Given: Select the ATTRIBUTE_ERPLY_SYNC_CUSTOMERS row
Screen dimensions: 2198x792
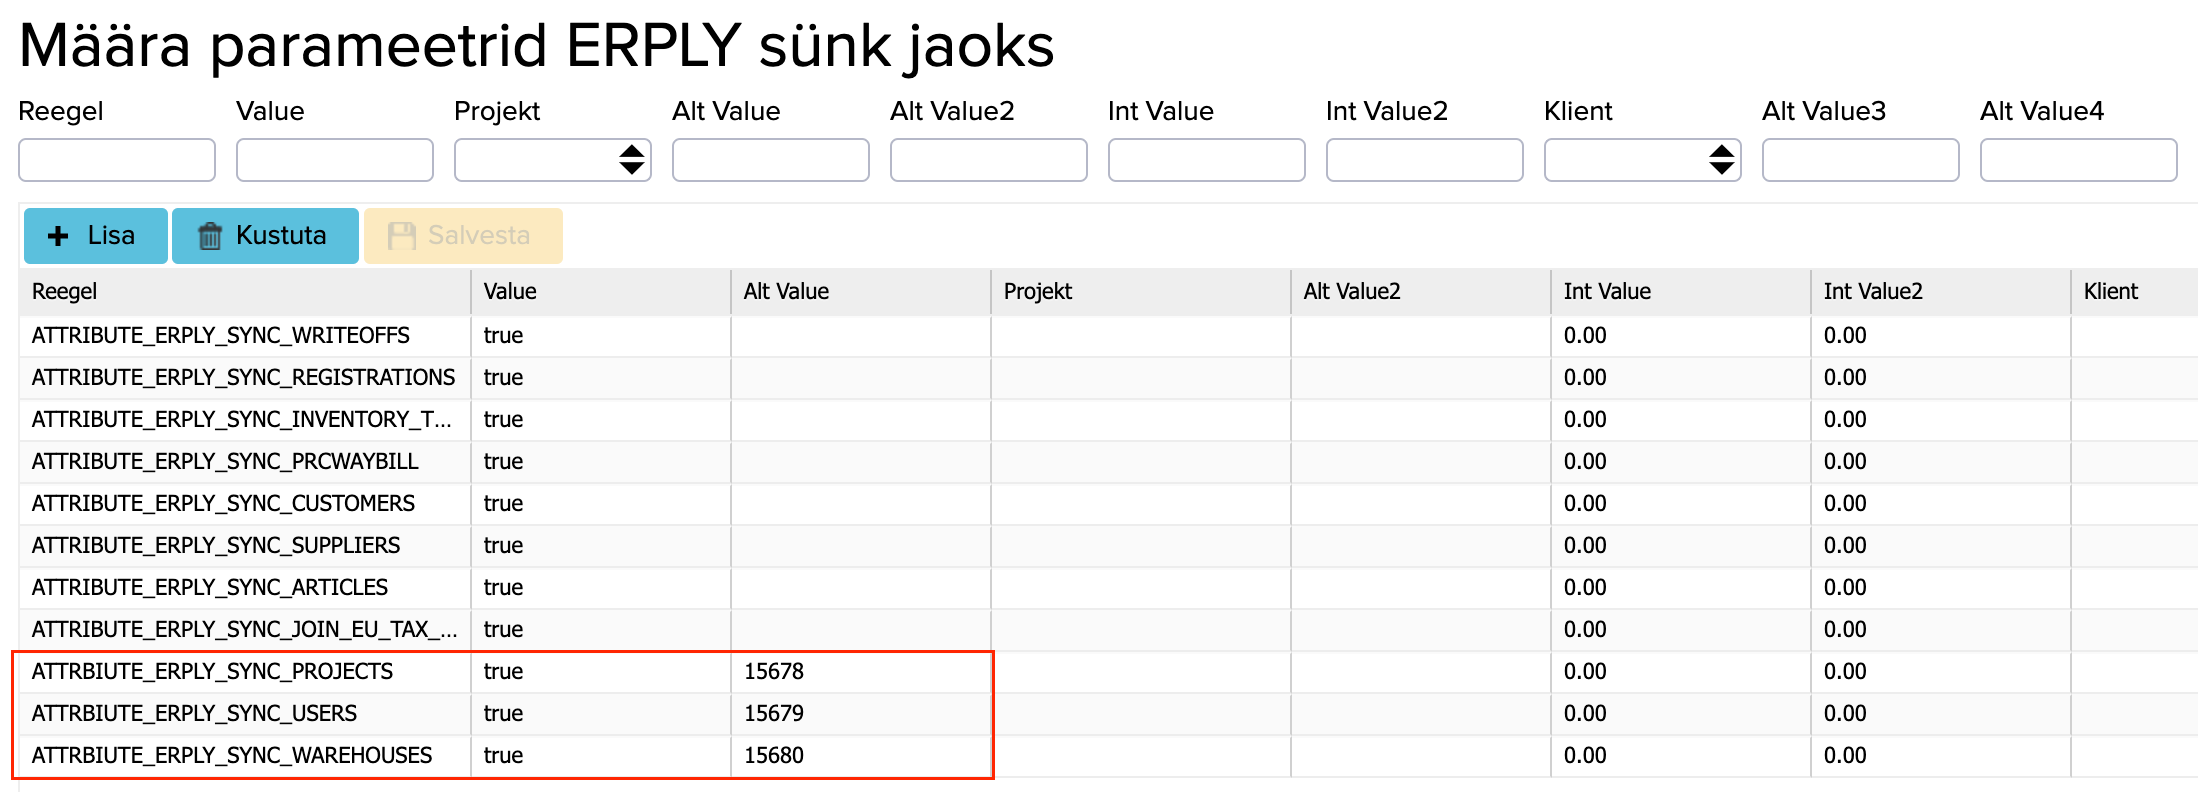Looking at the screenshot, I should coord(223,504).
